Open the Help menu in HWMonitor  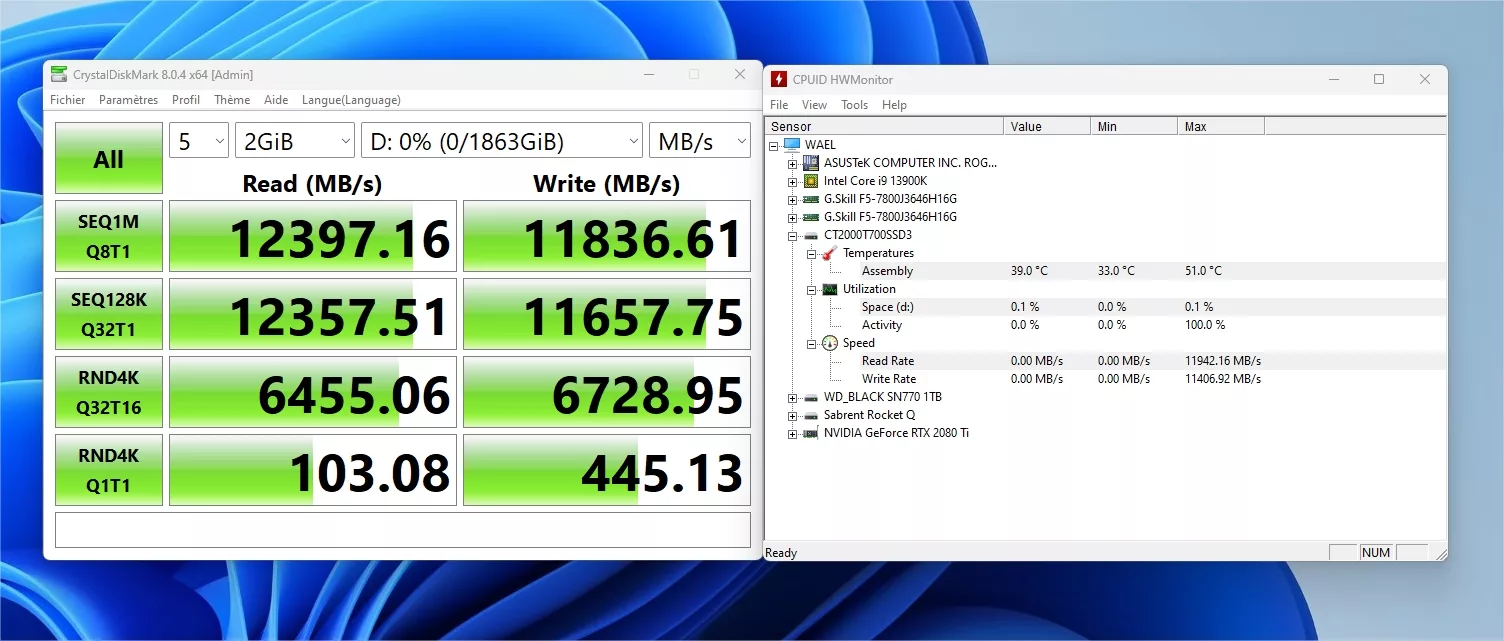click(895, 105)
